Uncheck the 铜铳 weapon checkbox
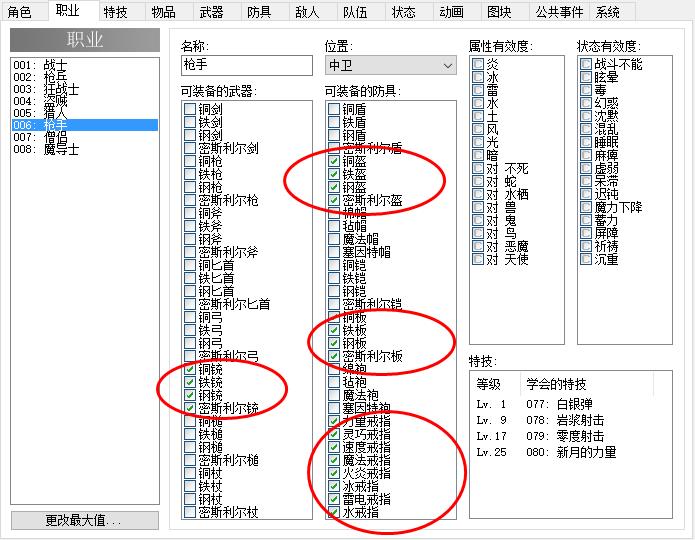 coord(190,369)
